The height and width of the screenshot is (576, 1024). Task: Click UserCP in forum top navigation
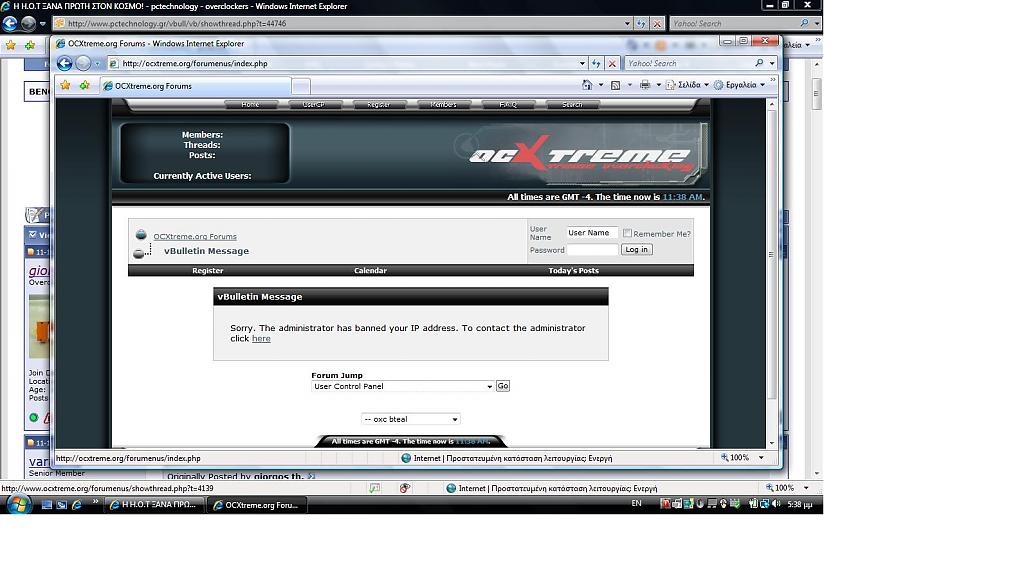tap(314, 104)
